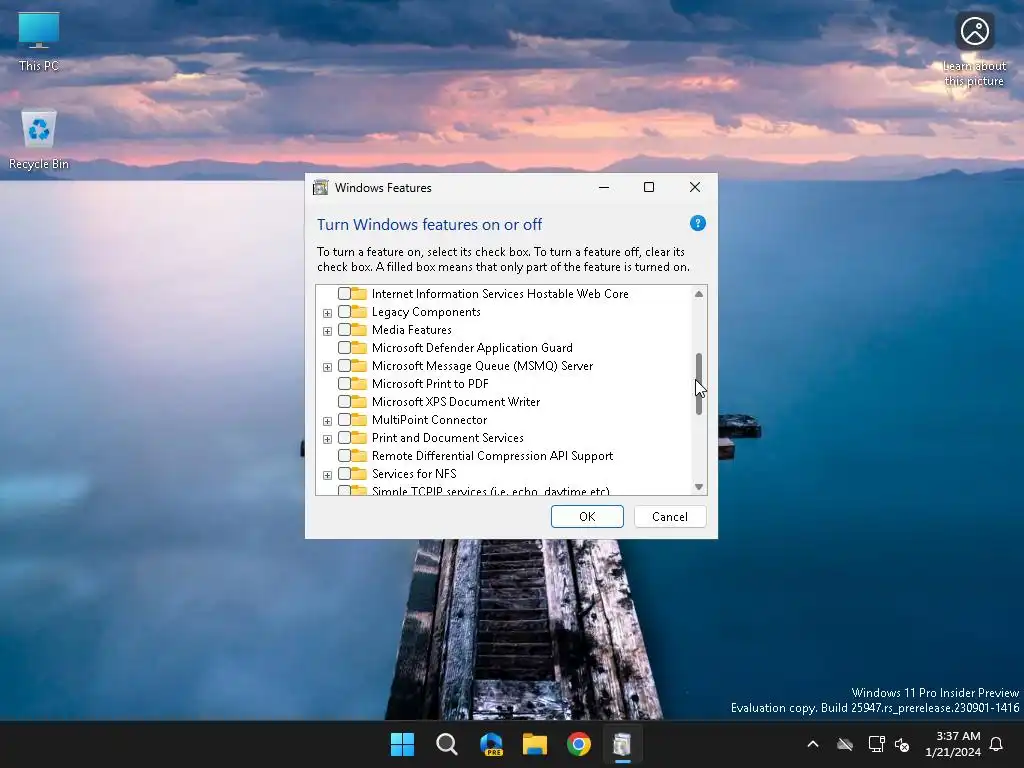Screen dimensions: 1024x768
Task: Toggle Print and Document Services checkbox
Action: (x=344, y=438)
